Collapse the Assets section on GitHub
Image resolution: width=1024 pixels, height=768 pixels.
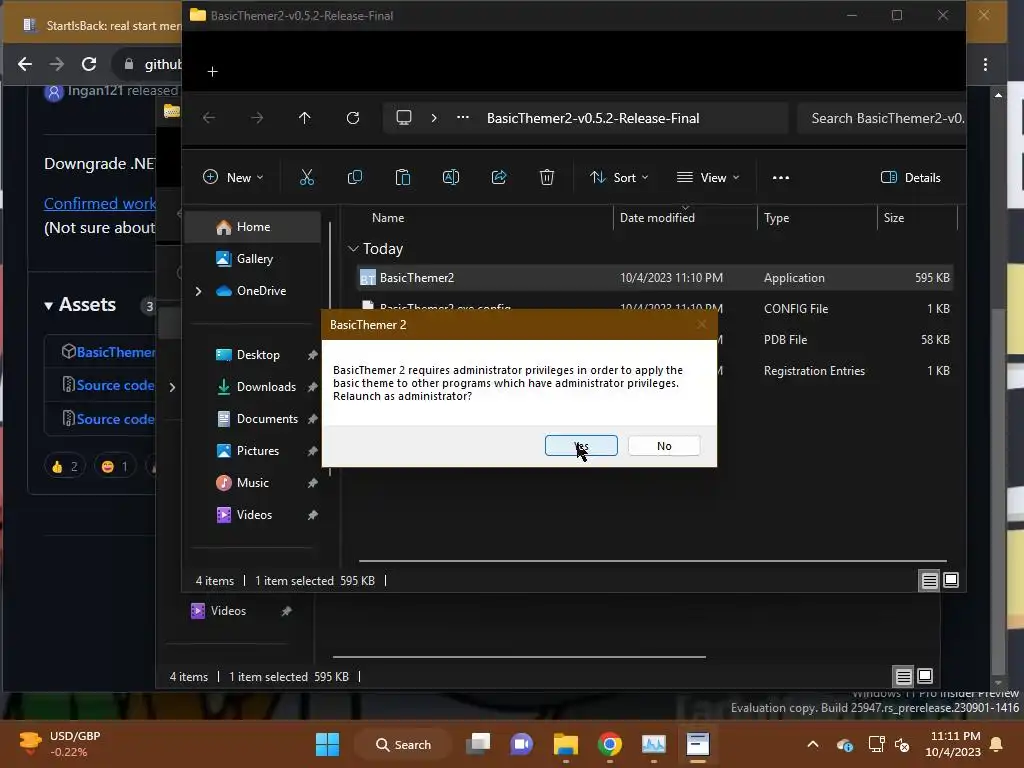(80, 304)
